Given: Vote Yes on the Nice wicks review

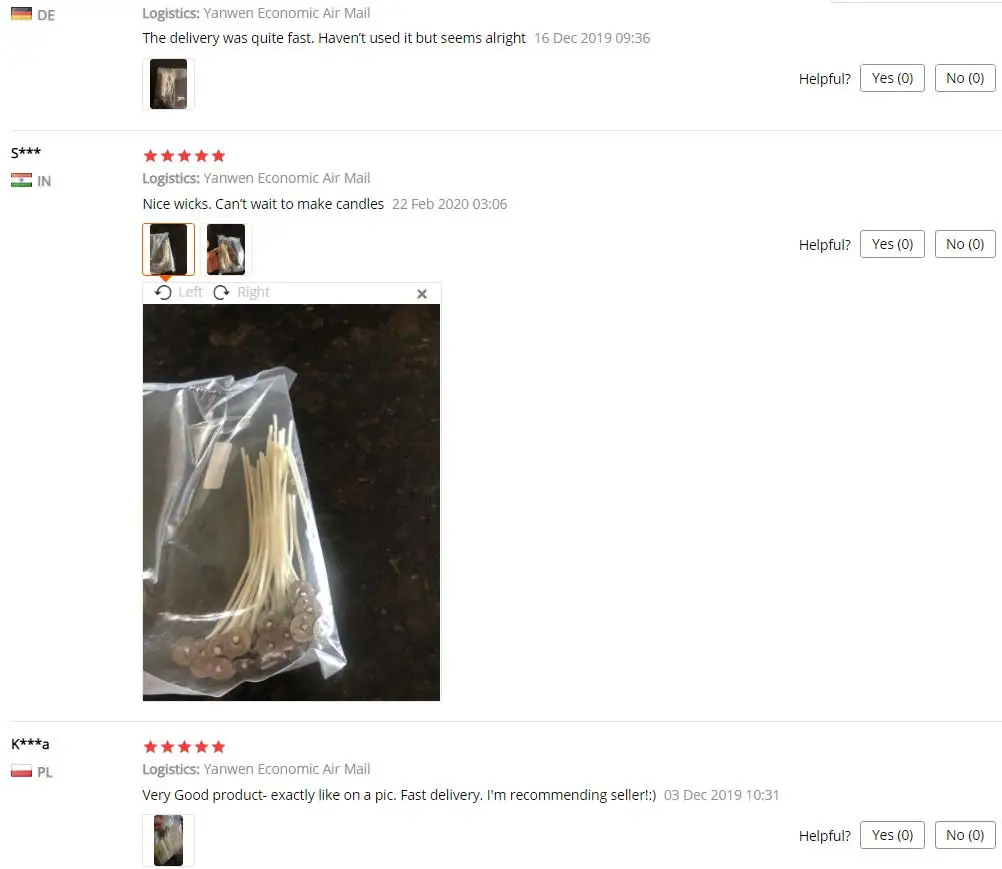Looking at the screenshot, I should coord(892,244).
